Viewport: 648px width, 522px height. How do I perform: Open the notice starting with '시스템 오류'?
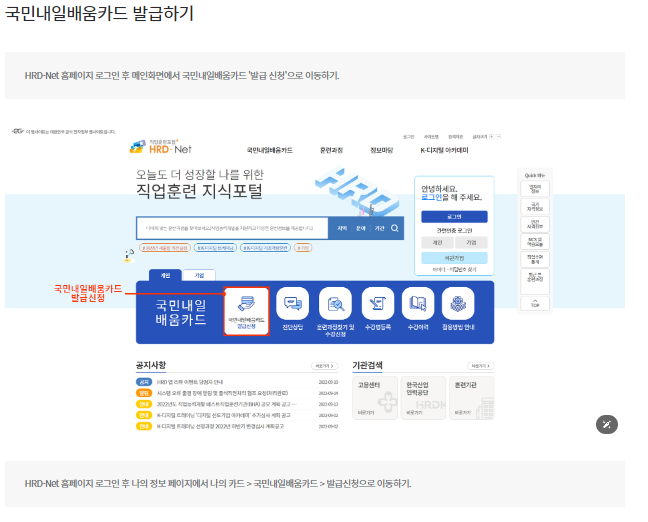[x=222, y=393]
